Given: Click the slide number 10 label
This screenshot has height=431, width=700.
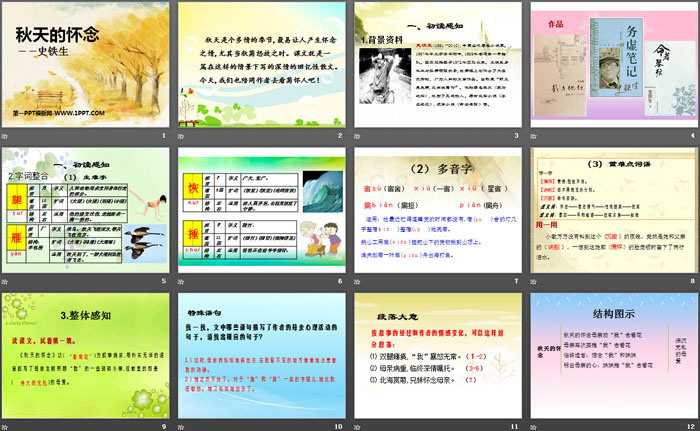Looking at the screenshot, I should 338,427.
